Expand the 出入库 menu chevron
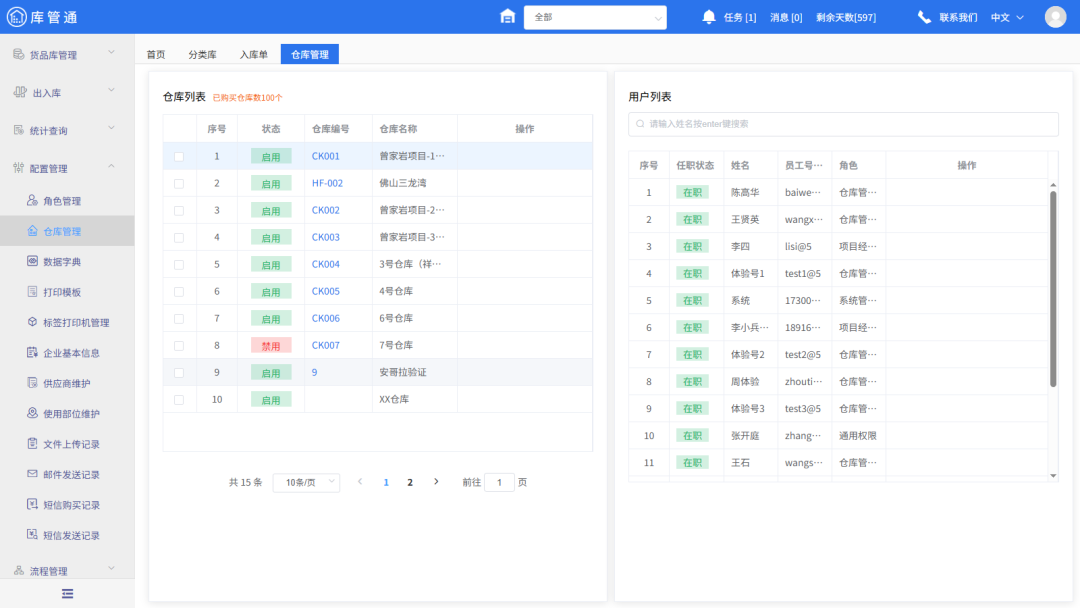 (111, 90)
